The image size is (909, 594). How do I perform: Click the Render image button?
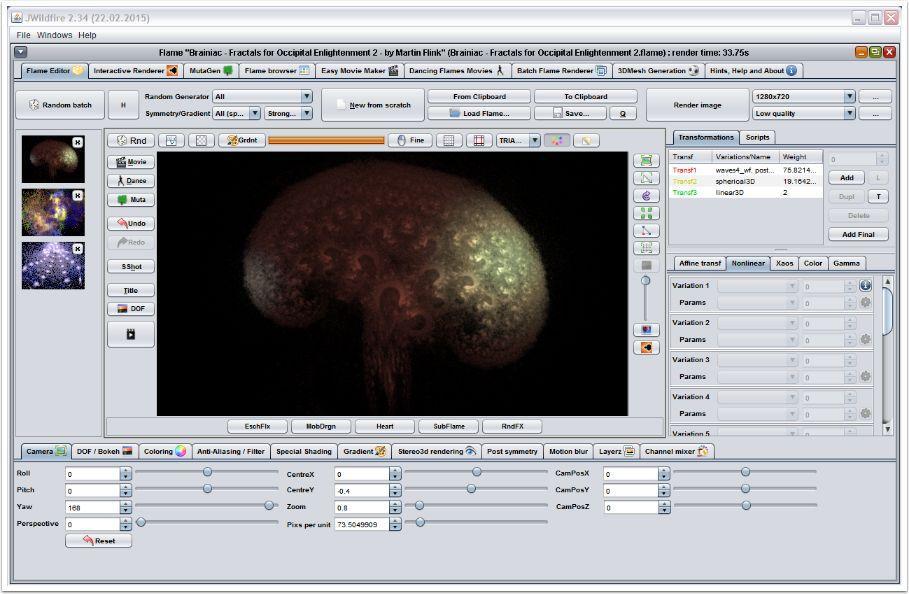click(x=697, y=105)
